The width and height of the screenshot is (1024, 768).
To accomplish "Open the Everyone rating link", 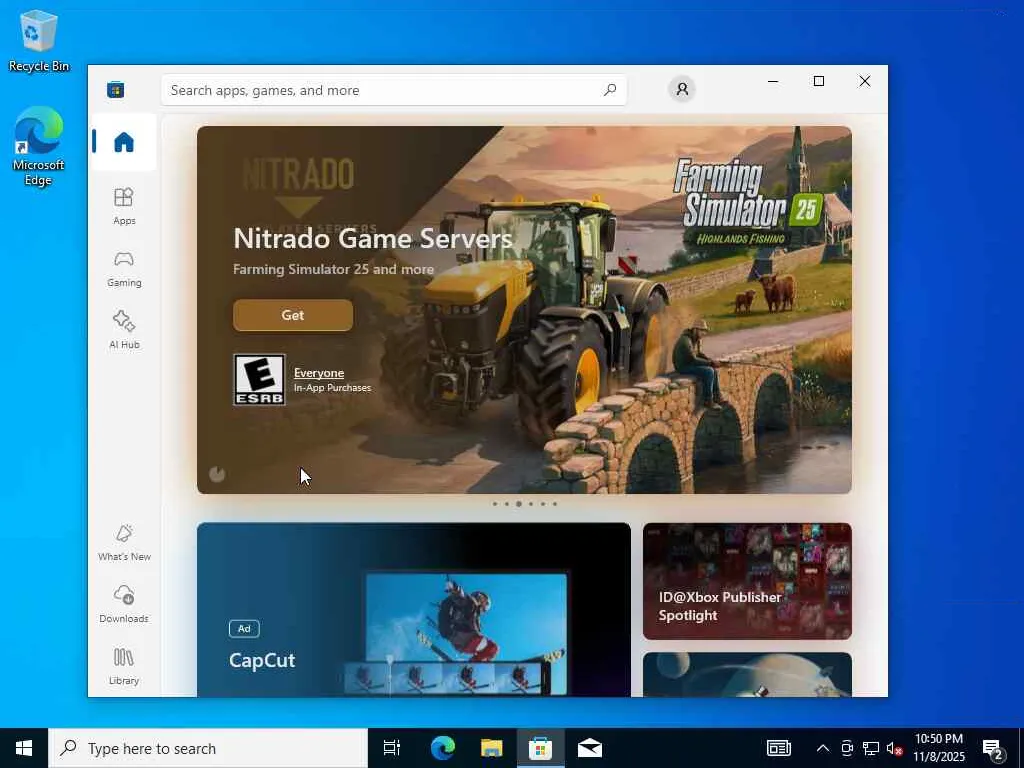I will 319,373.
